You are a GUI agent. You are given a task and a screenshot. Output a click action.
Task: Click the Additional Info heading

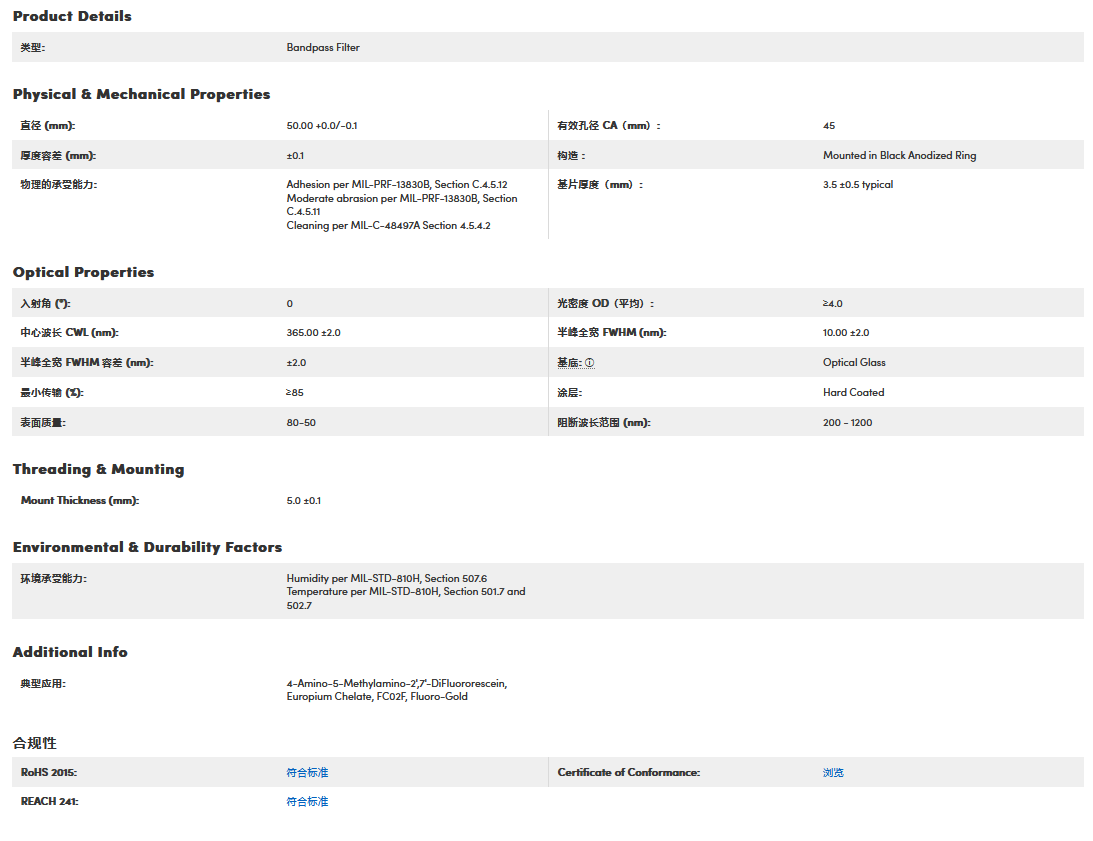tap(70, 652)
